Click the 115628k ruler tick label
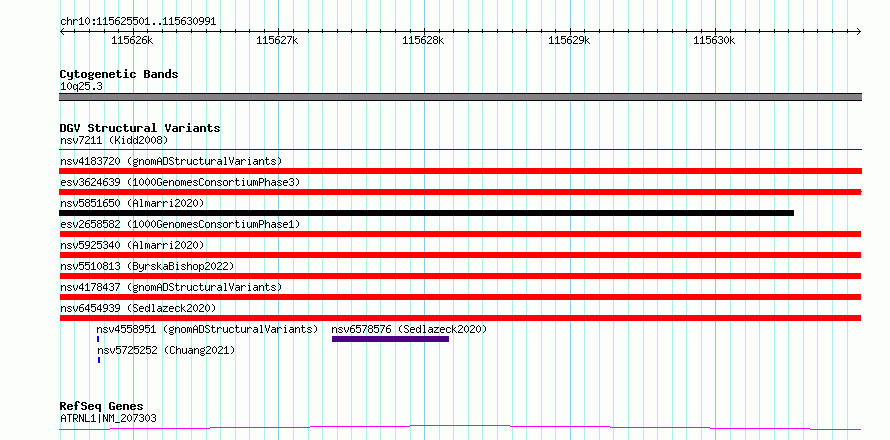Image resolution: width=890 pixels, height=440 pixels. pyautogui.click(x=423, y=40)
